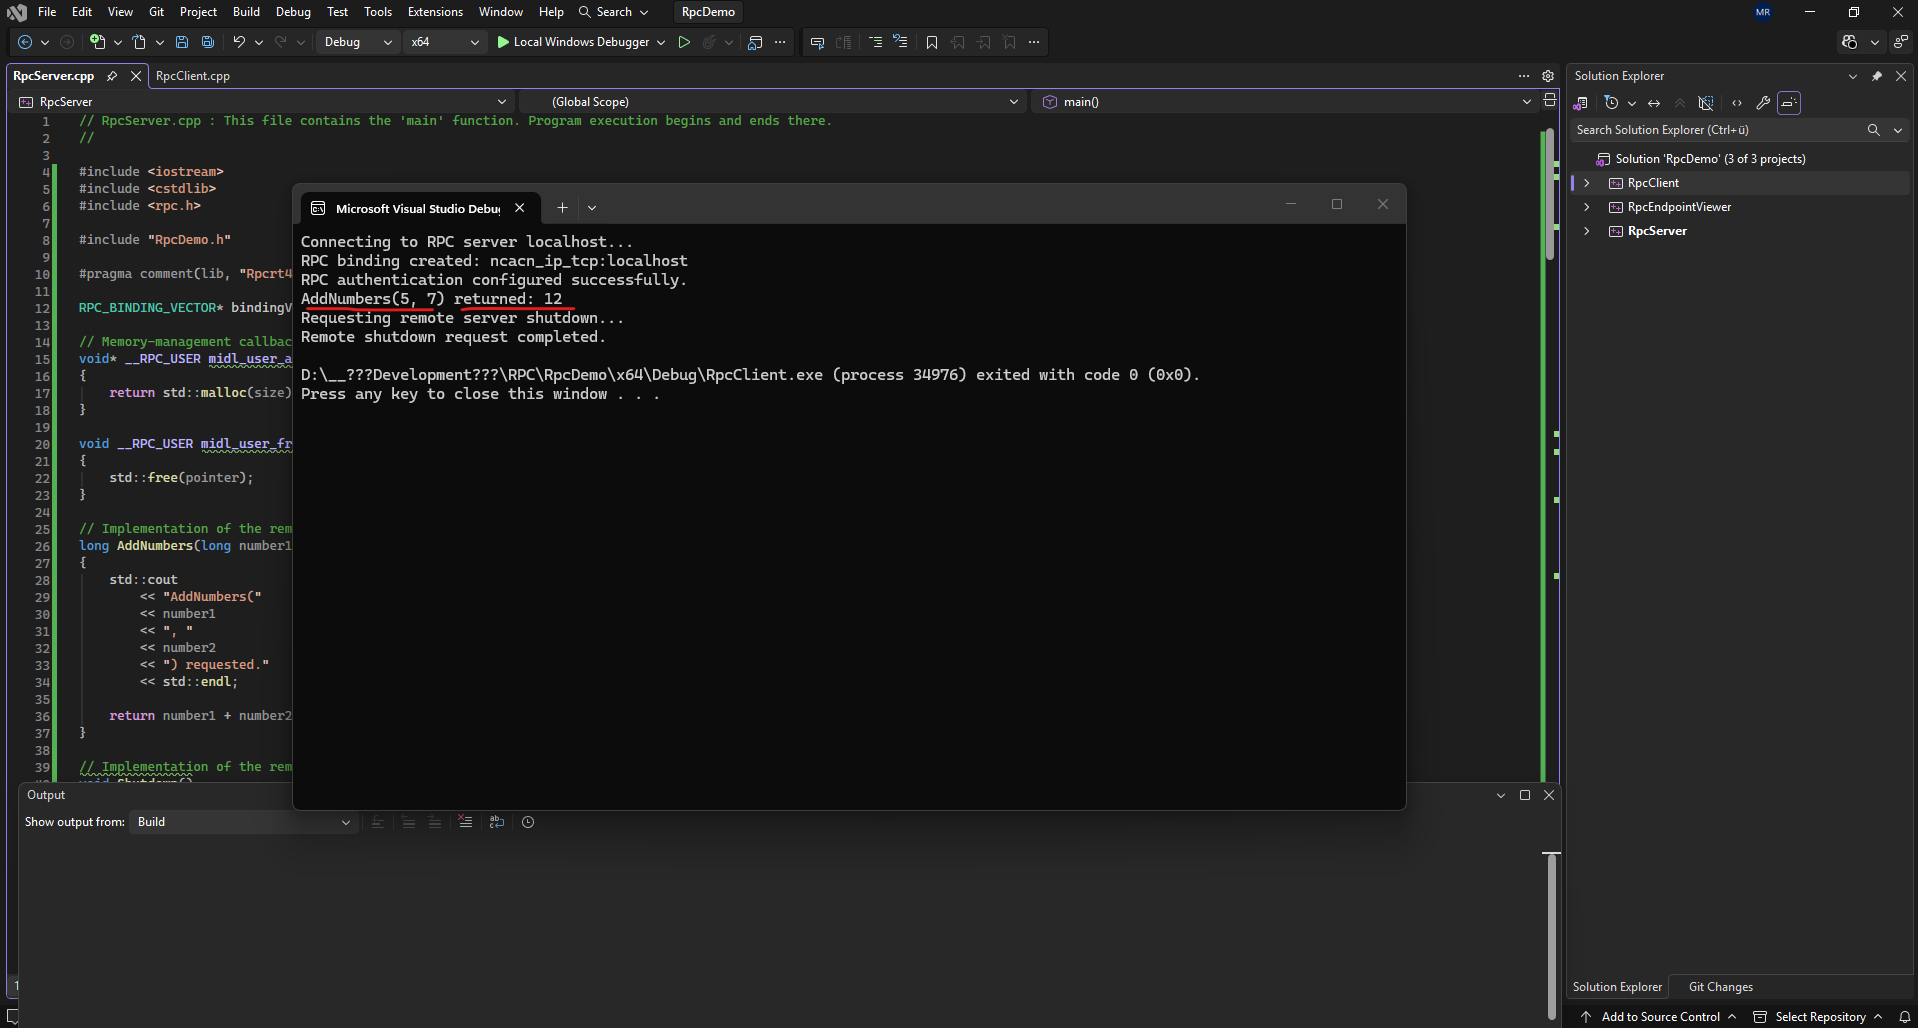The width and height of the screenshot is (1918, 1028).
Task: Click the Find in Files toolbar icon
Action: pos(755,42)
